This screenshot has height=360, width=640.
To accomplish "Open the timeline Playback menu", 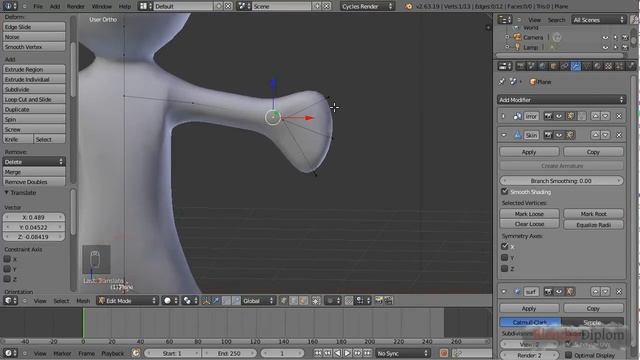I will coord(113,353).
